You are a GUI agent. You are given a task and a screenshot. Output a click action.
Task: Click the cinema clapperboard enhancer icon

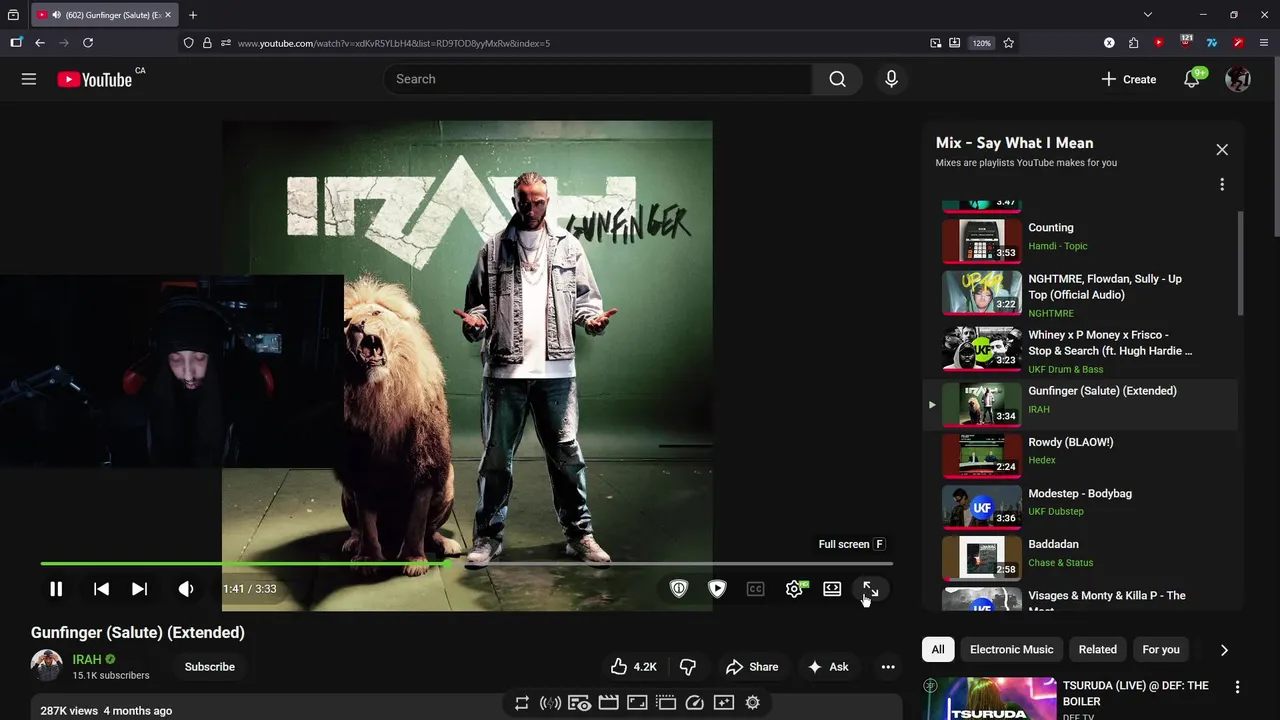(x=608, y=703)
